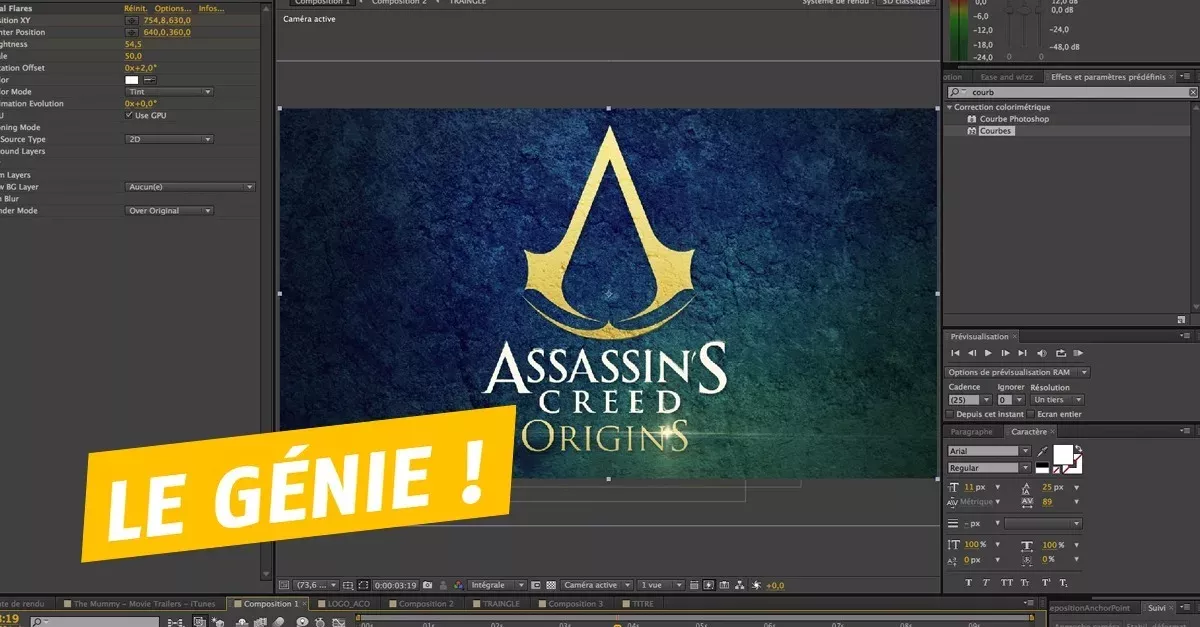Open Render Mode Over Original dropdown
Image resolution: width=1200 pixels, height=627 pixels.
pyautogui.click(x=169, y=211)
